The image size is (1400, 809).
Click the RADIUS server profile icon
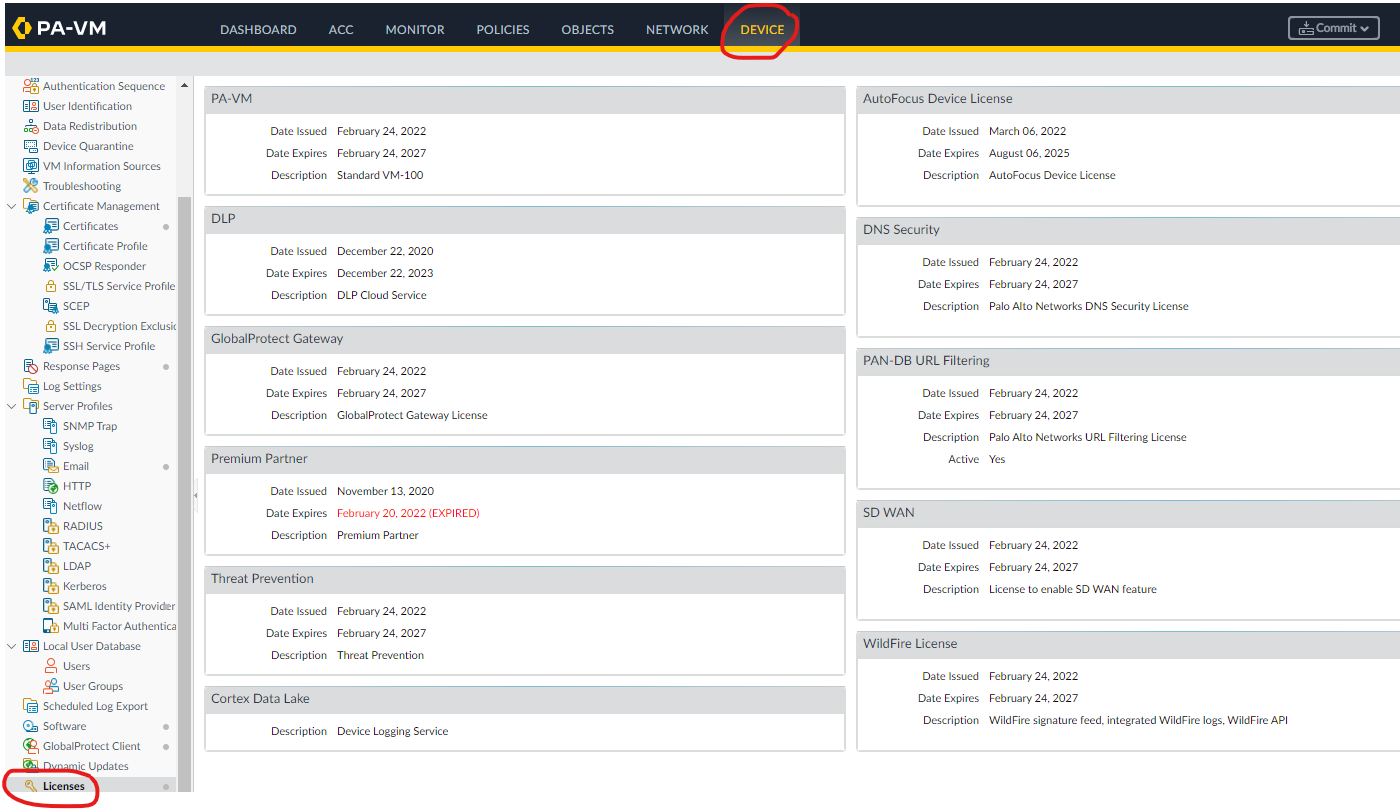(51, 526)
